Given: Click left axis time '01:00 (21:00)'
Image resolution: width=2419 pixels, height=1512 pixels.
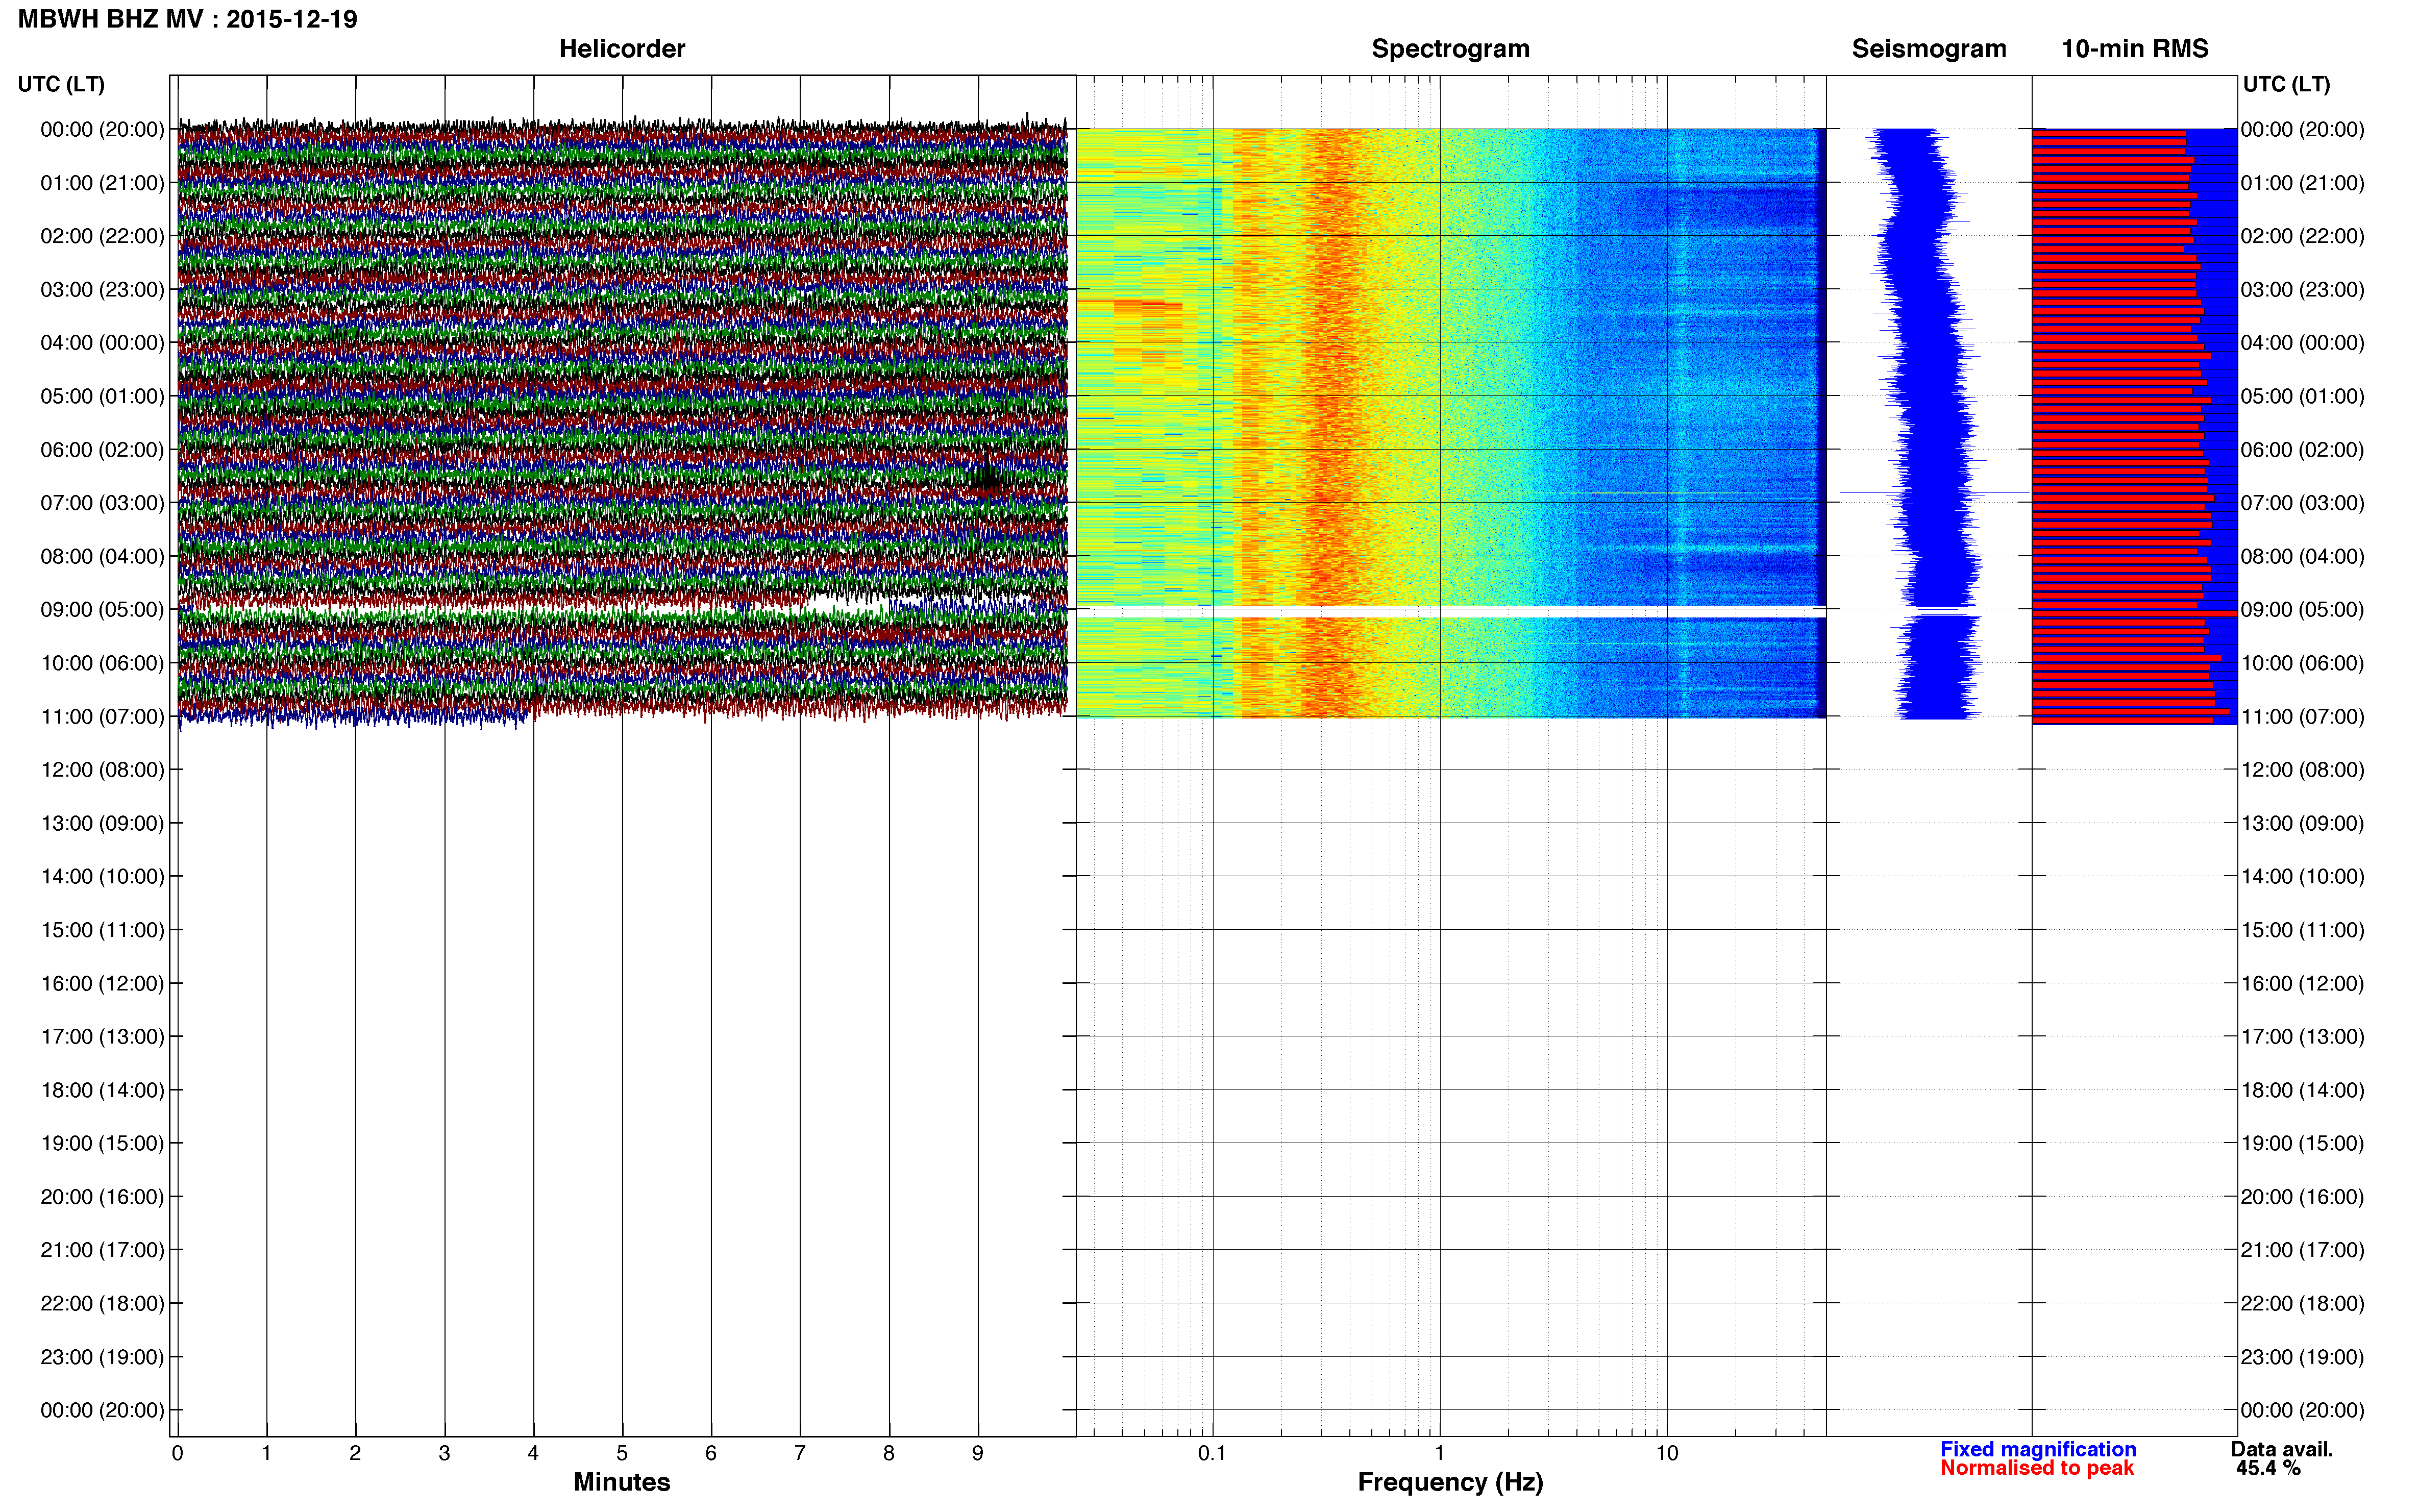Looking at the screenshot, I should [x=102, y=183].
